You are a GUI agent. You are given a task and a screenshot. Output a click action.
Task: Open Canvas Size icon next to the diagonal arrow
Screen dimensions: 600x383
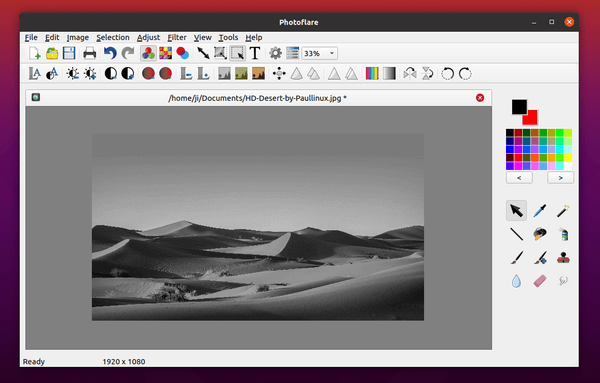220,53
